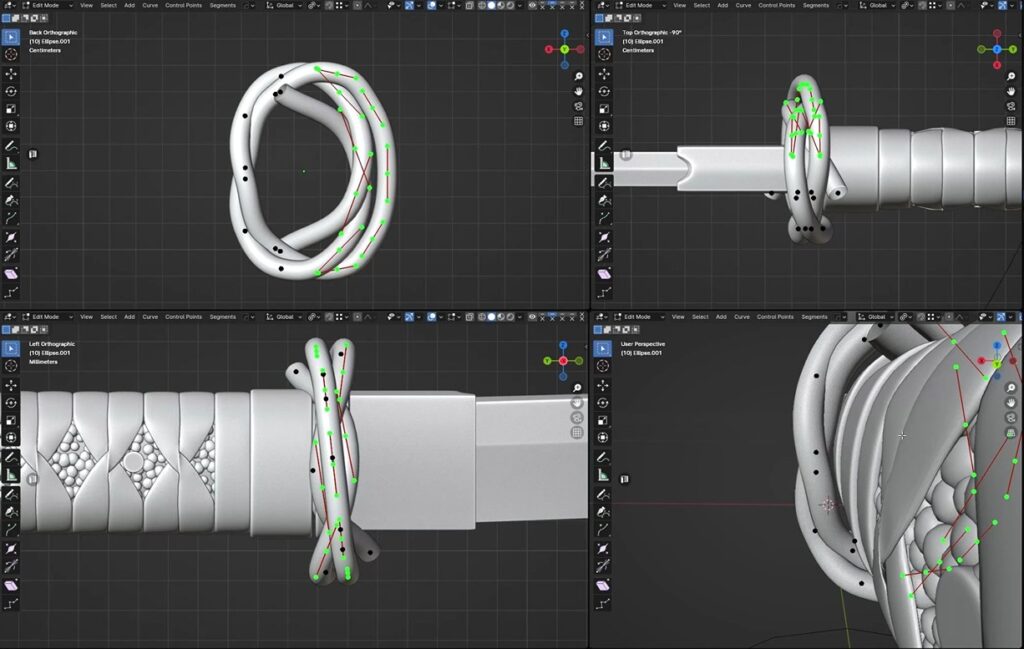Select the Cursor tool in Back Orthographic viewport
Image resolution: width=1024 pixels, height=649 pixels.
tap(11, 55)
